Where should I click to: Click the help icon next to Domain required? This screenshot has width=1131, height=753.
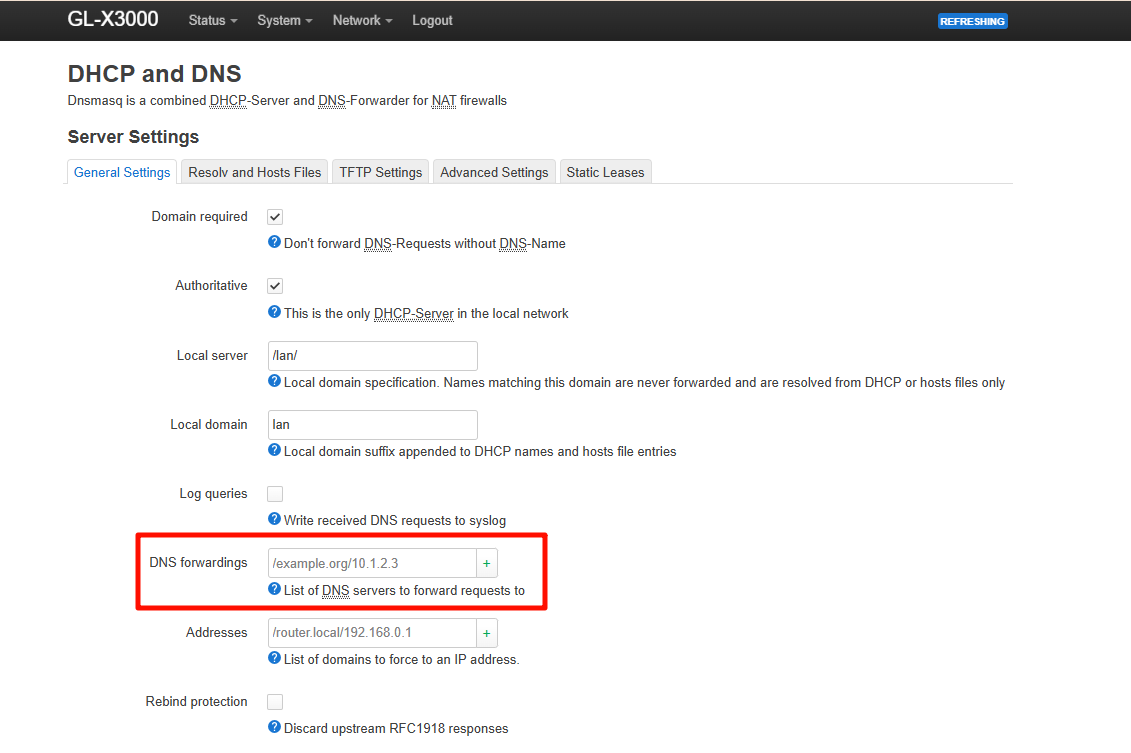click(274, 243)
